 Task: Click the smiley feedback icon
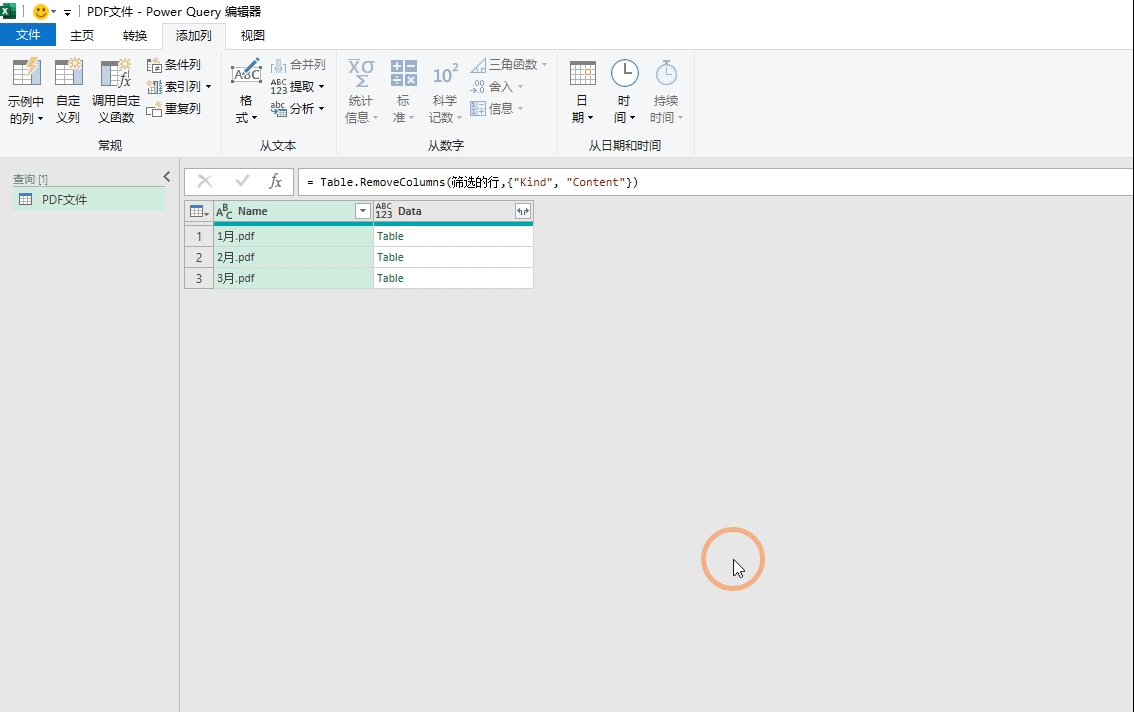coord(40,12)
